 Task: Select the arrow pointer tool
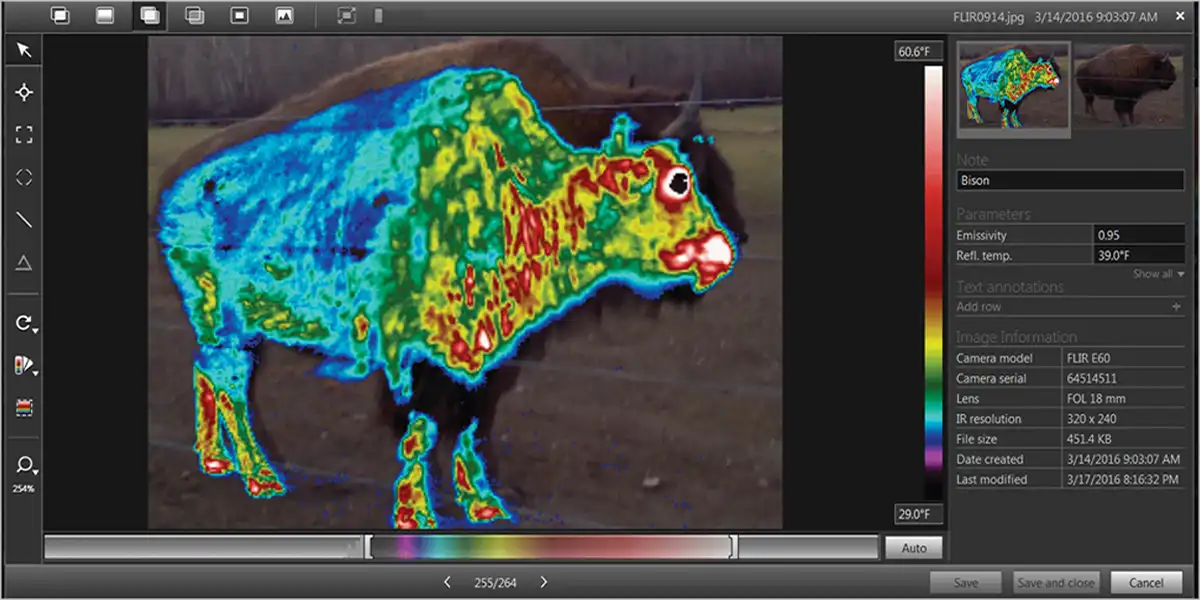[24, 50]
